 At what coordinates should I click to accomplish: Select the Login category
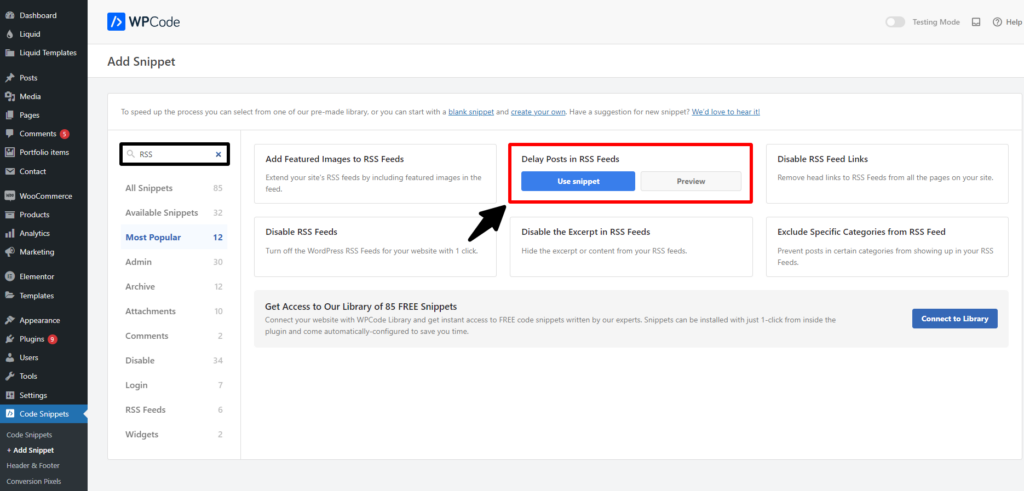coord(174,385)
